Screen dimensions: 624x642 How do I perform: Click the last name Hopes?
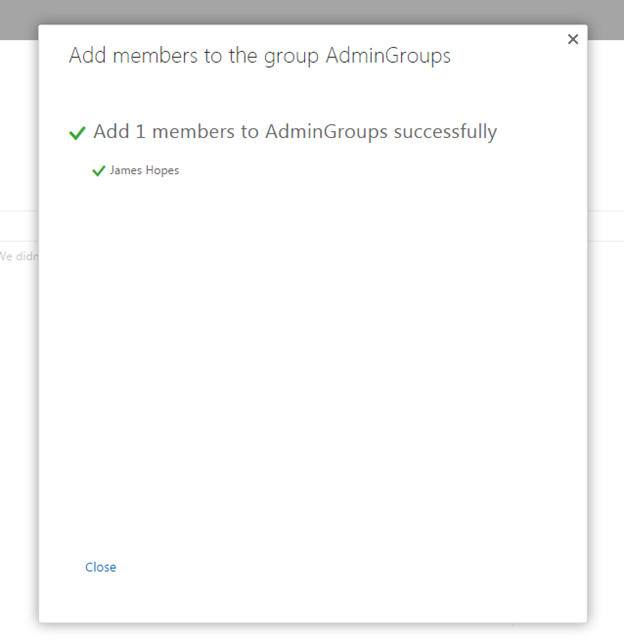(x=162, y=171)
